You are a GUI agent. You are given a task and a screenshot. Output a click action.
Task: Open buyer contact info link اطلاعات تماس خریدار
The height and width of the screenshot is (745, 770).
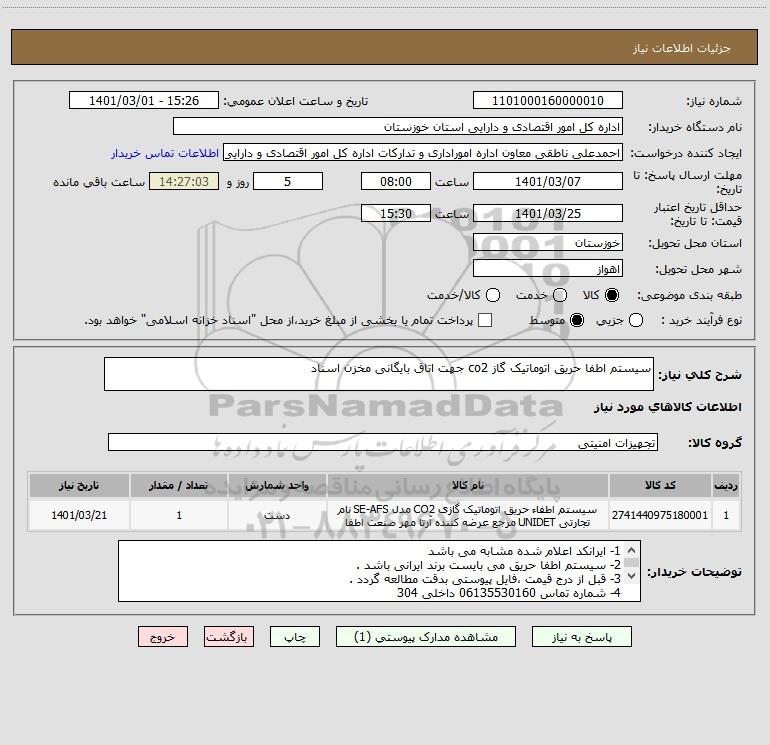(x=165, y=153)
